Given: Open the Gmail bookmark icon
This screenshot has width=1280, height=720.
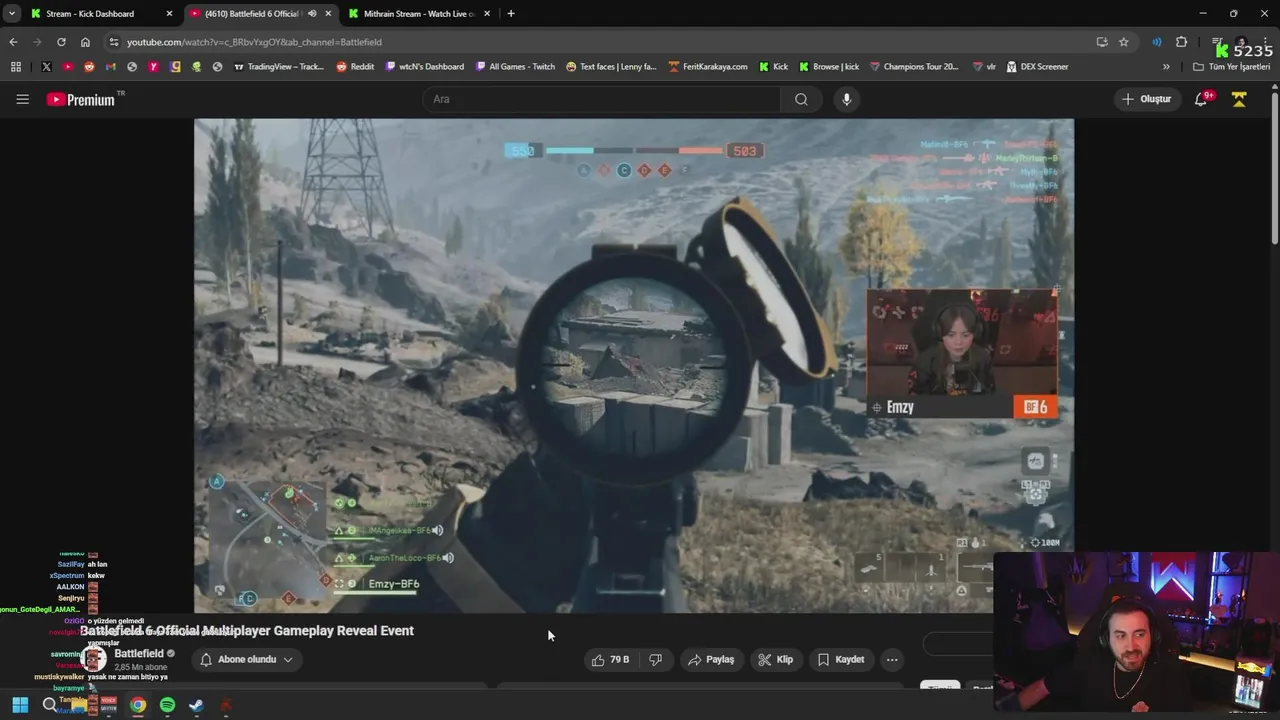Looking at the screenshot, I should (x=110, y=67).
